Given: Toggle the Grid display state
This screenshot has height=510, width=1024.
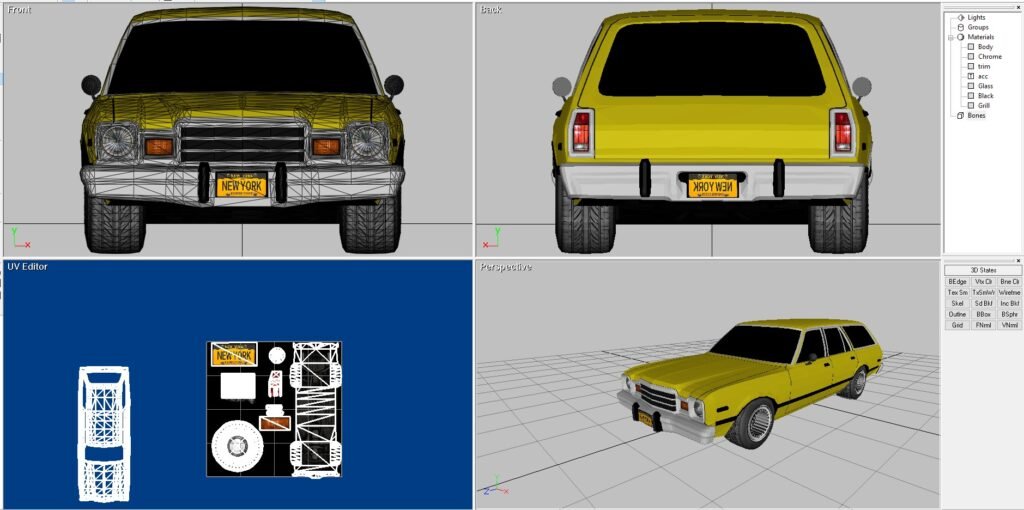Looking at the screenshot, I should [957, 325].
